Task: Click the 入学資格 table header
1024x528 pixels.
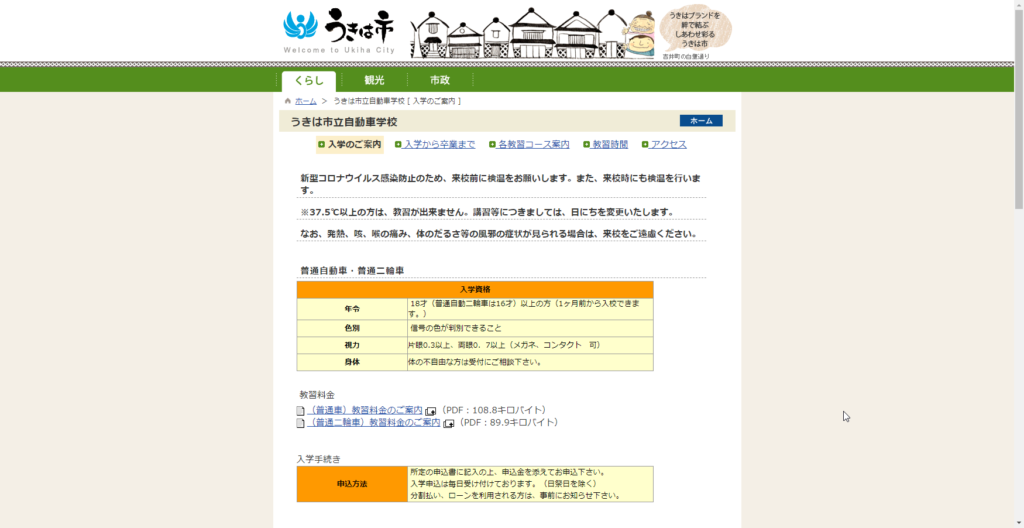Action: pos(475,289)
